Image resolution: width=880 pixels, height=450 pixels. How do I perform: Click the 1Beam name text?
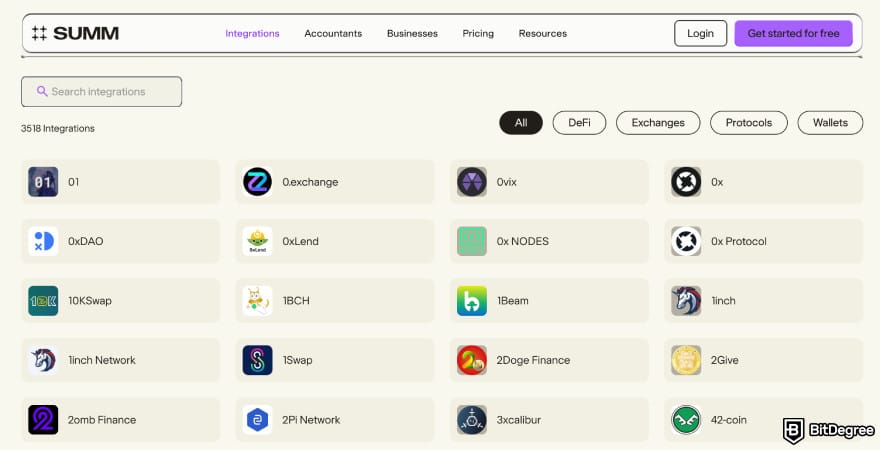(x=512, y=301)
